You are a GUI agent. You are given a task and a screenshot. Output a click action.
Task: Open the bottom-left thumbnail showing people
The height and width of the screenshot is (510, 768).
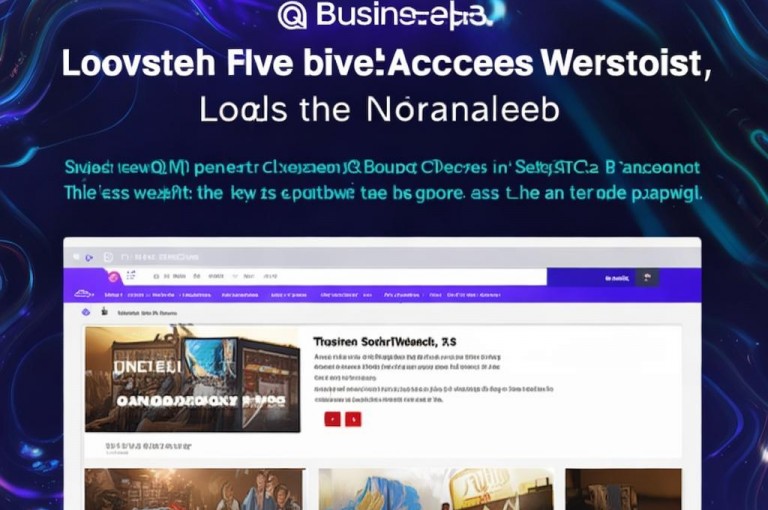pos(194,489)
